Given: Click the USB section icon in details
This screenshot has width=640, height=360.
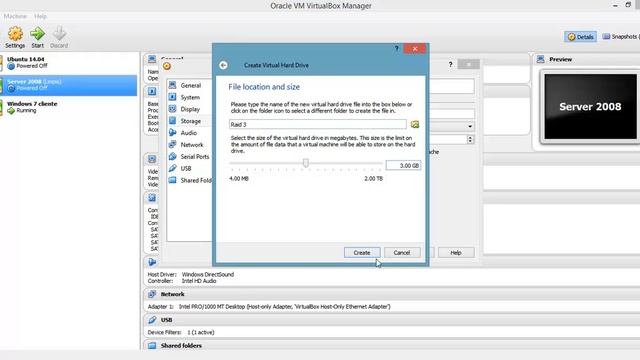Looking at the screenshot, I should click(152, 320).
